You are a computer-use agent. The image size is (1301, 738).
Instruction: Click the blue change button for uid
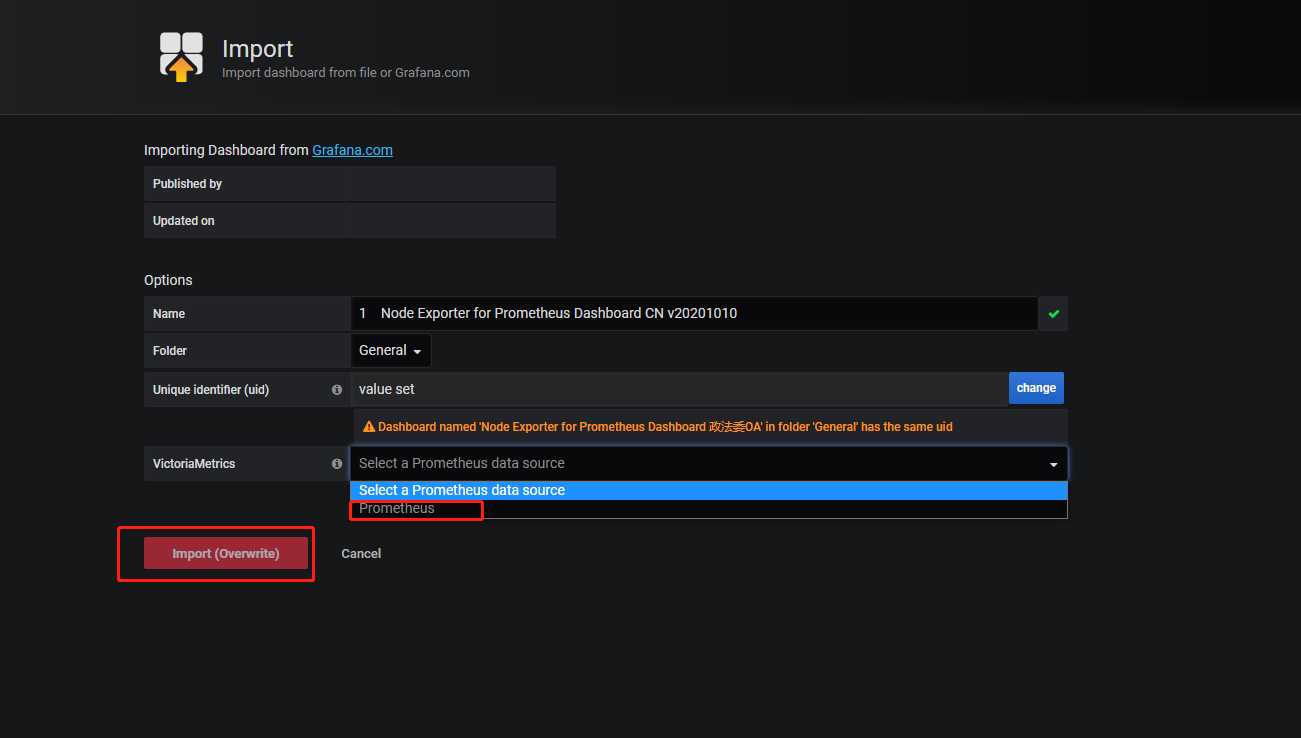tap(1036, 388)
